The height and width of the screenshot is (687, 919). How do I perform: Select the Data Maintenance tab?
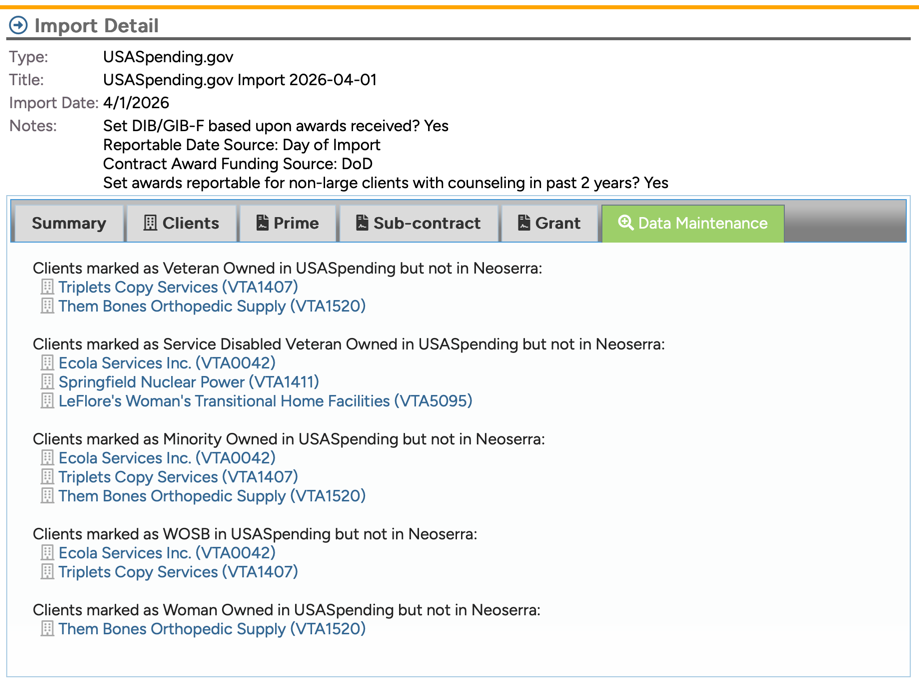pos(692,223)
